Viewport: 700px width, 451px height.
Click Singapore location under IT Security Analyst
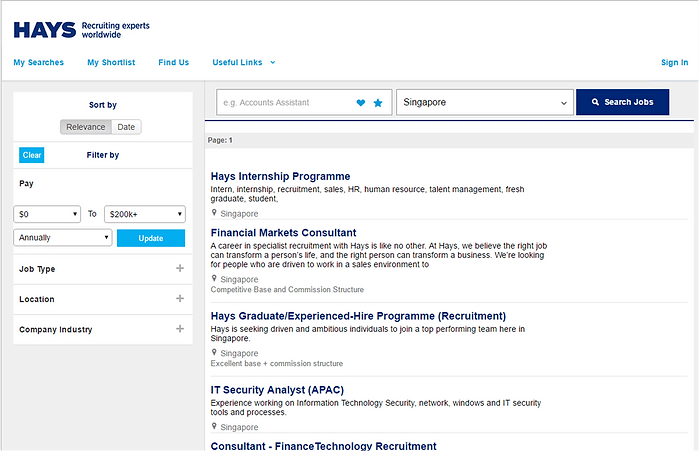pos(239,427)
